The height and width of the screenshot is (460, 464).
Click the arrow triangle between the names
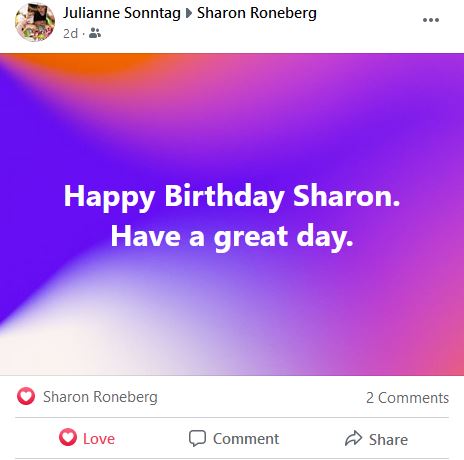click(x=189, y=13)
